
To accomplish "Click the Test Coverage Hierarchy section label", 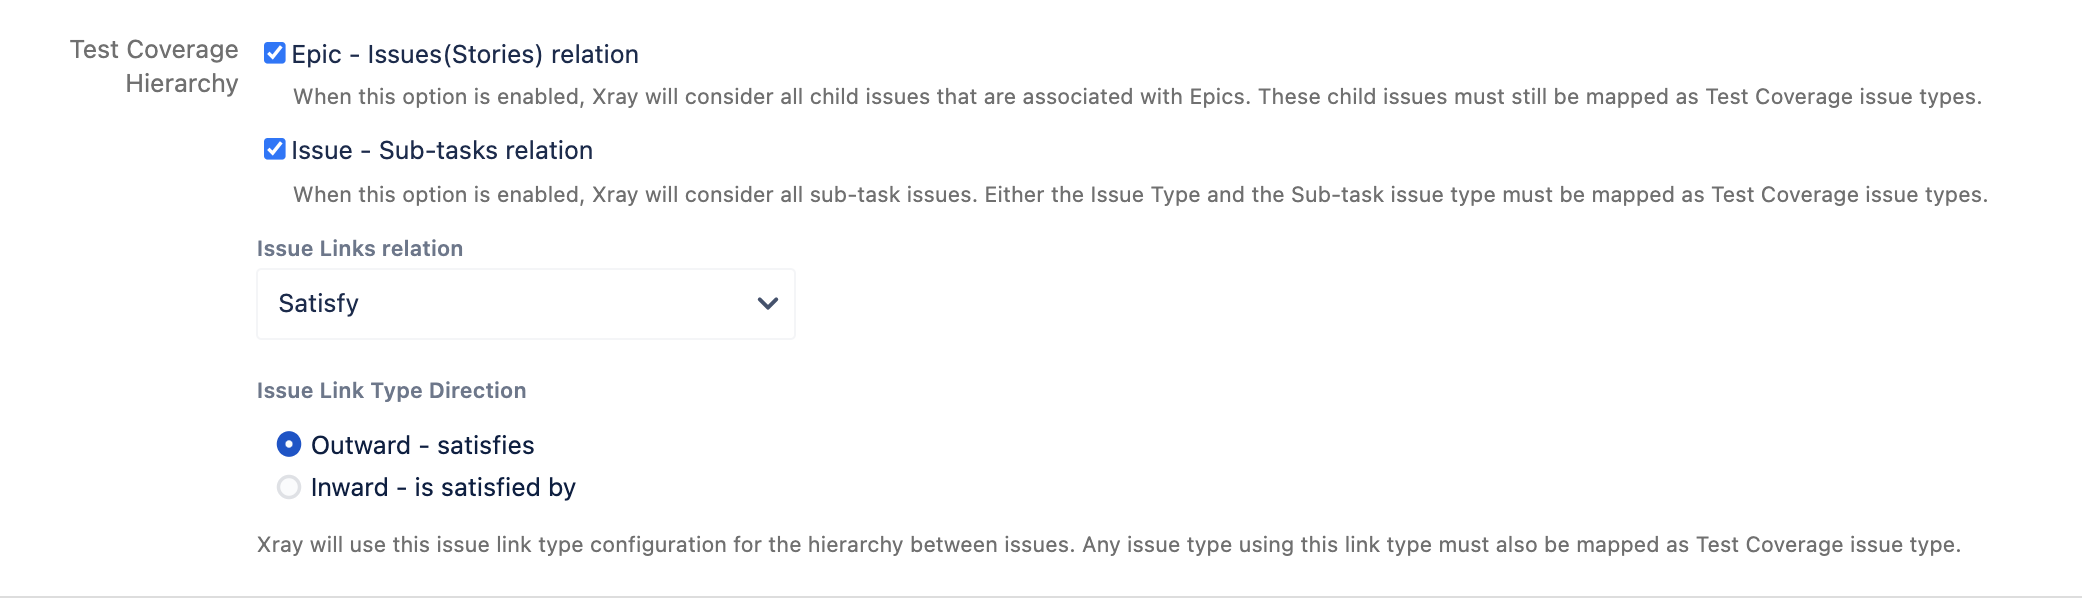I will 155,66.
